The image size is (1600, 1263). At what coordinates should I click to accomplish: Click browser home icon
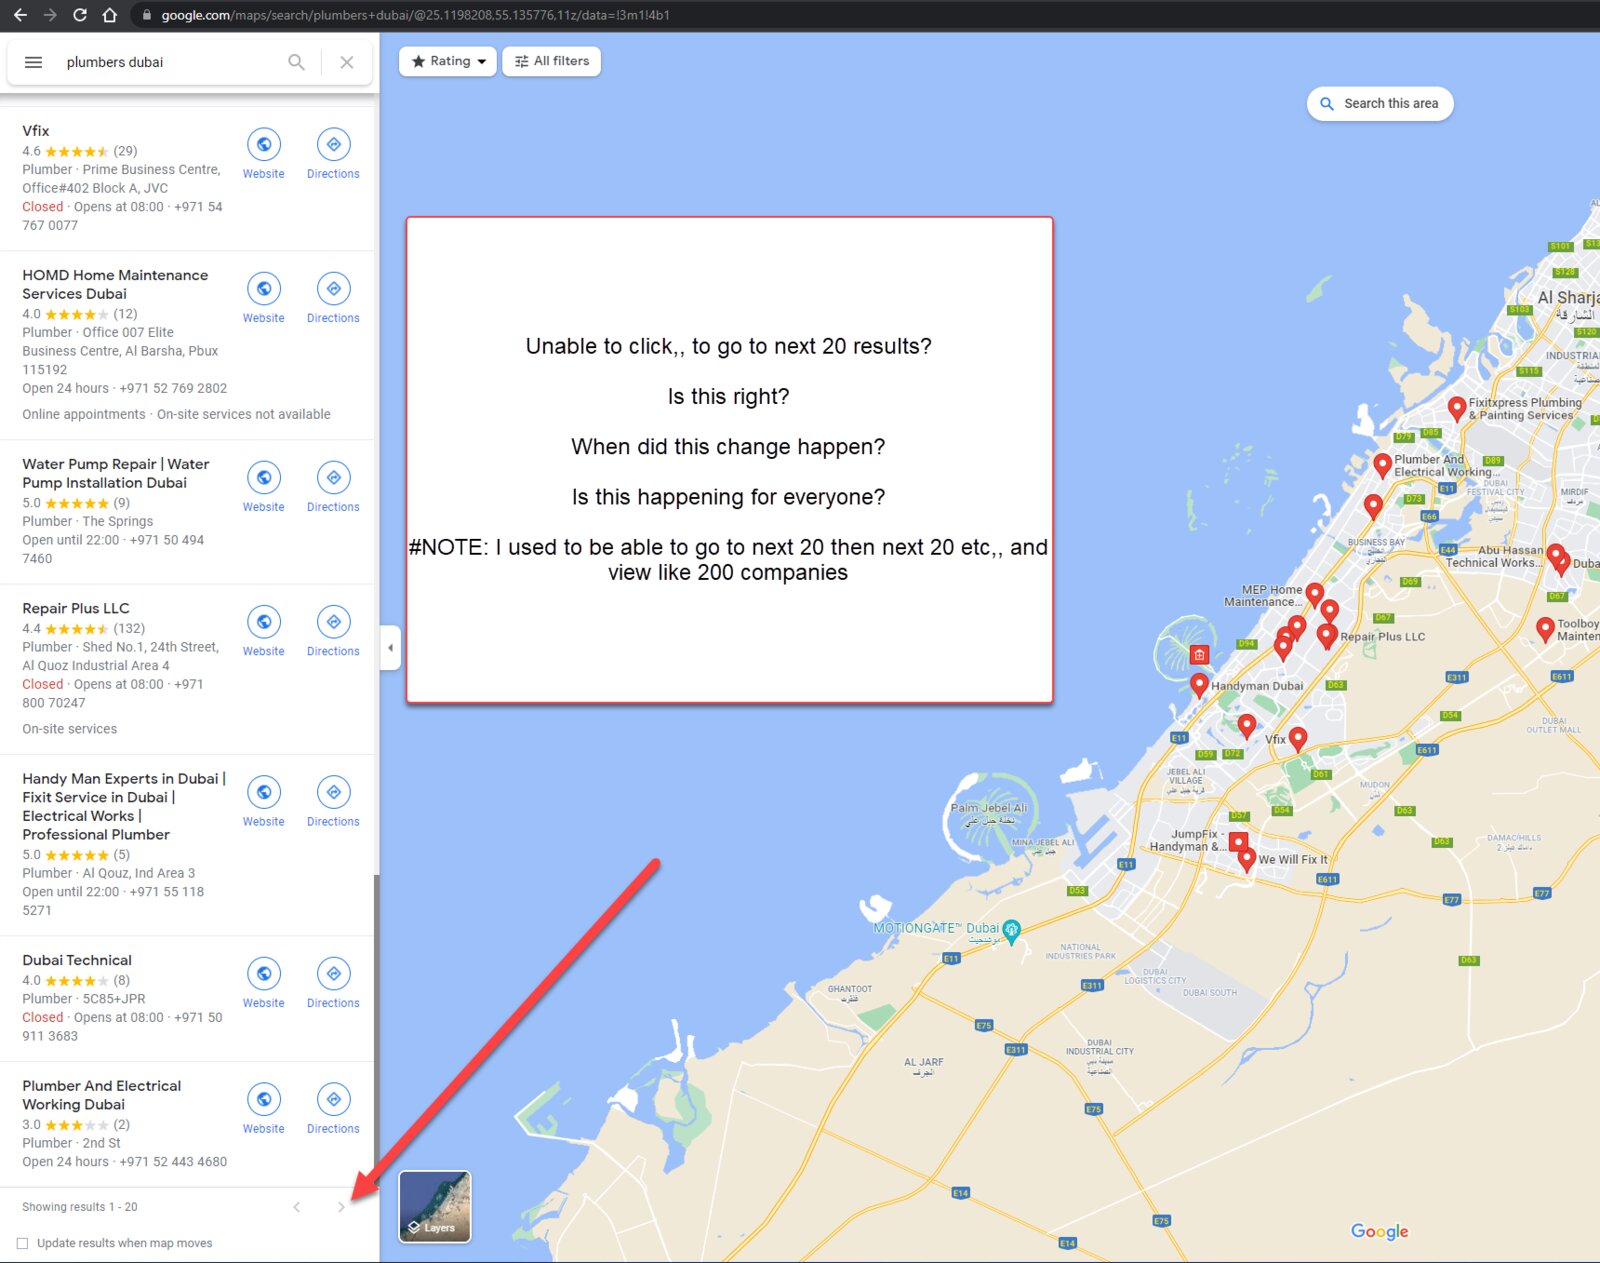pyautogui.click(x=110, y=15)
